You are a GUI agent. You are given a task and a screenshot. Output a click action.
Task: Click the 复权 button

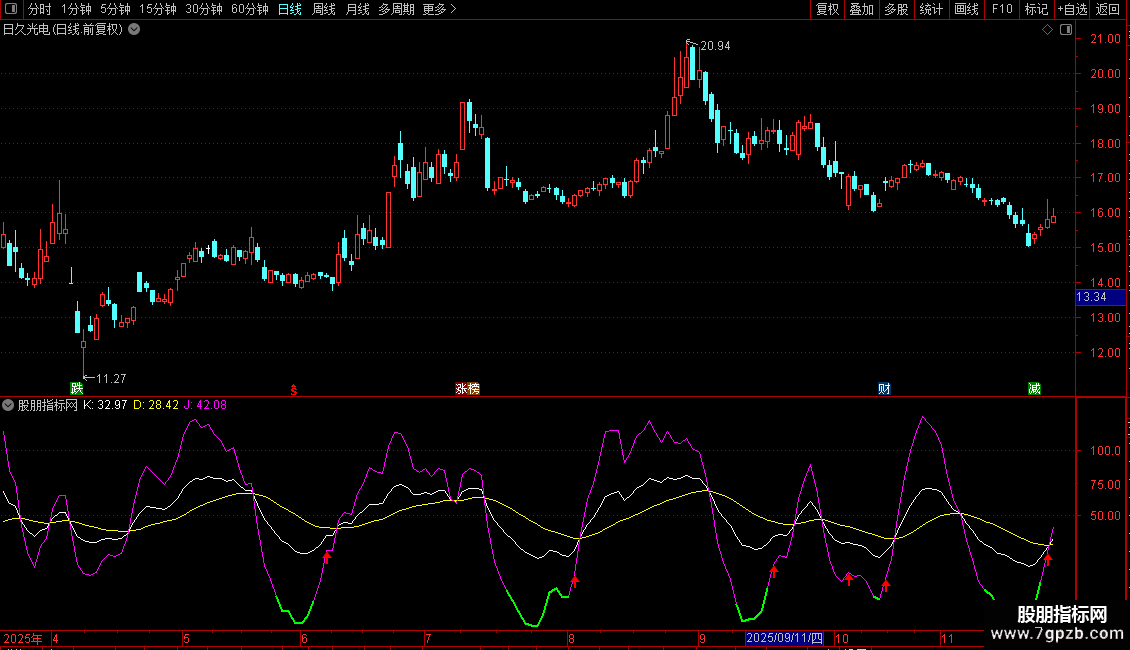point(827,9)
